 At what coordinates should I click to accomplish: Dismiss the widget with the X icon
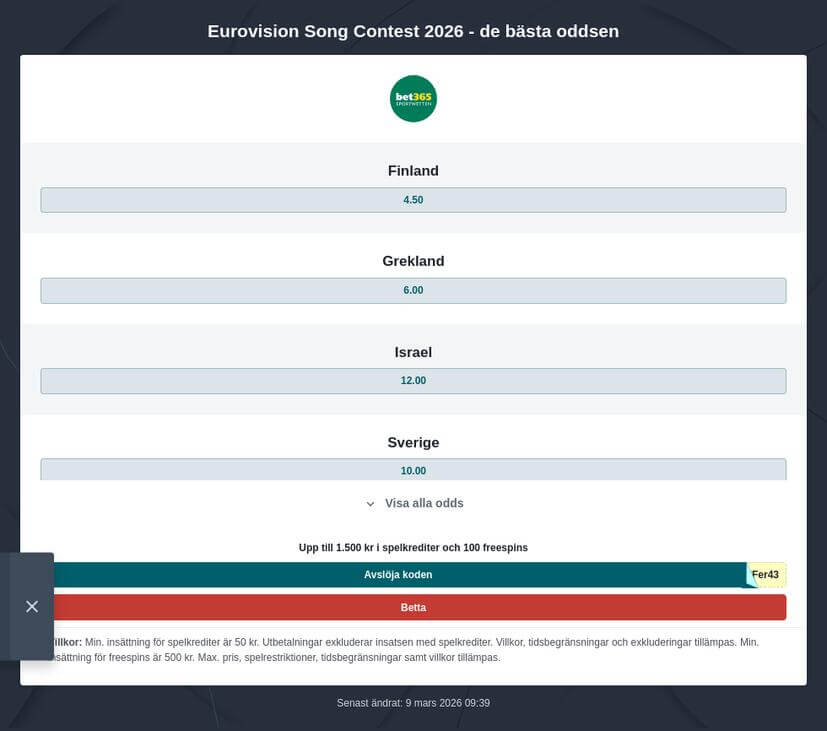click(31, 606)
